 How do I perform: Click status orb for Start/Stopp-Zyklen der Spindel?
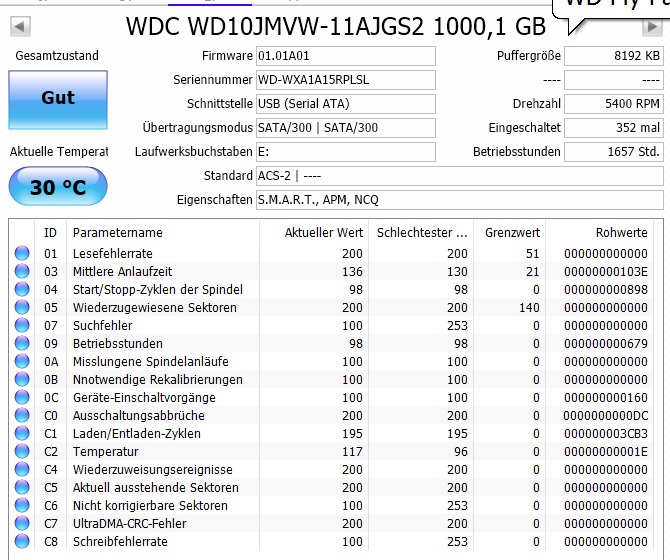(22, 289)
